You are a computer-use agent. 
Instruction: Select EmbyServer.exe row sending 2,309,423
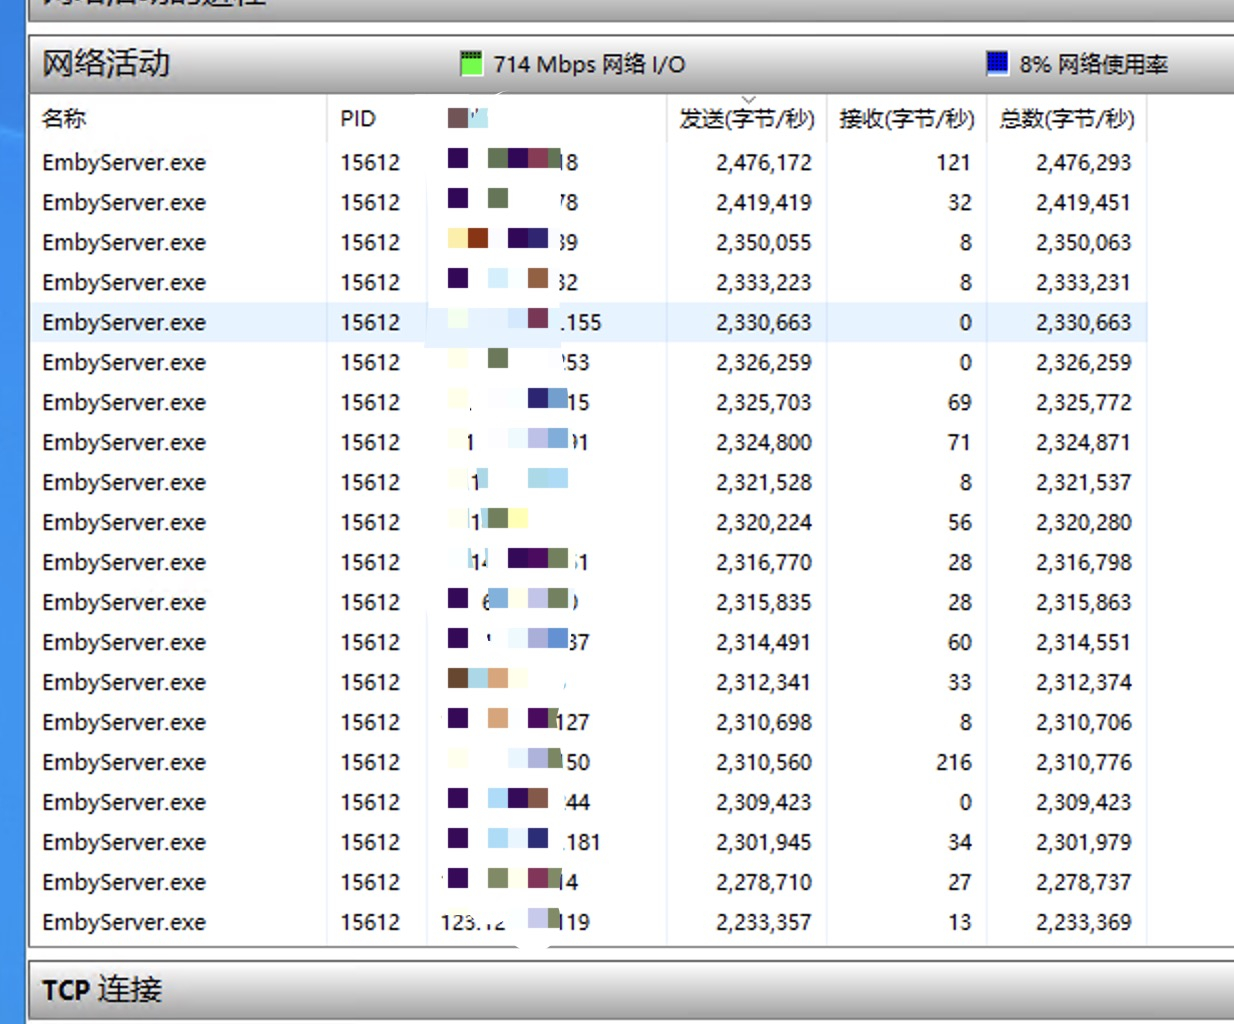tap(588, 802)
